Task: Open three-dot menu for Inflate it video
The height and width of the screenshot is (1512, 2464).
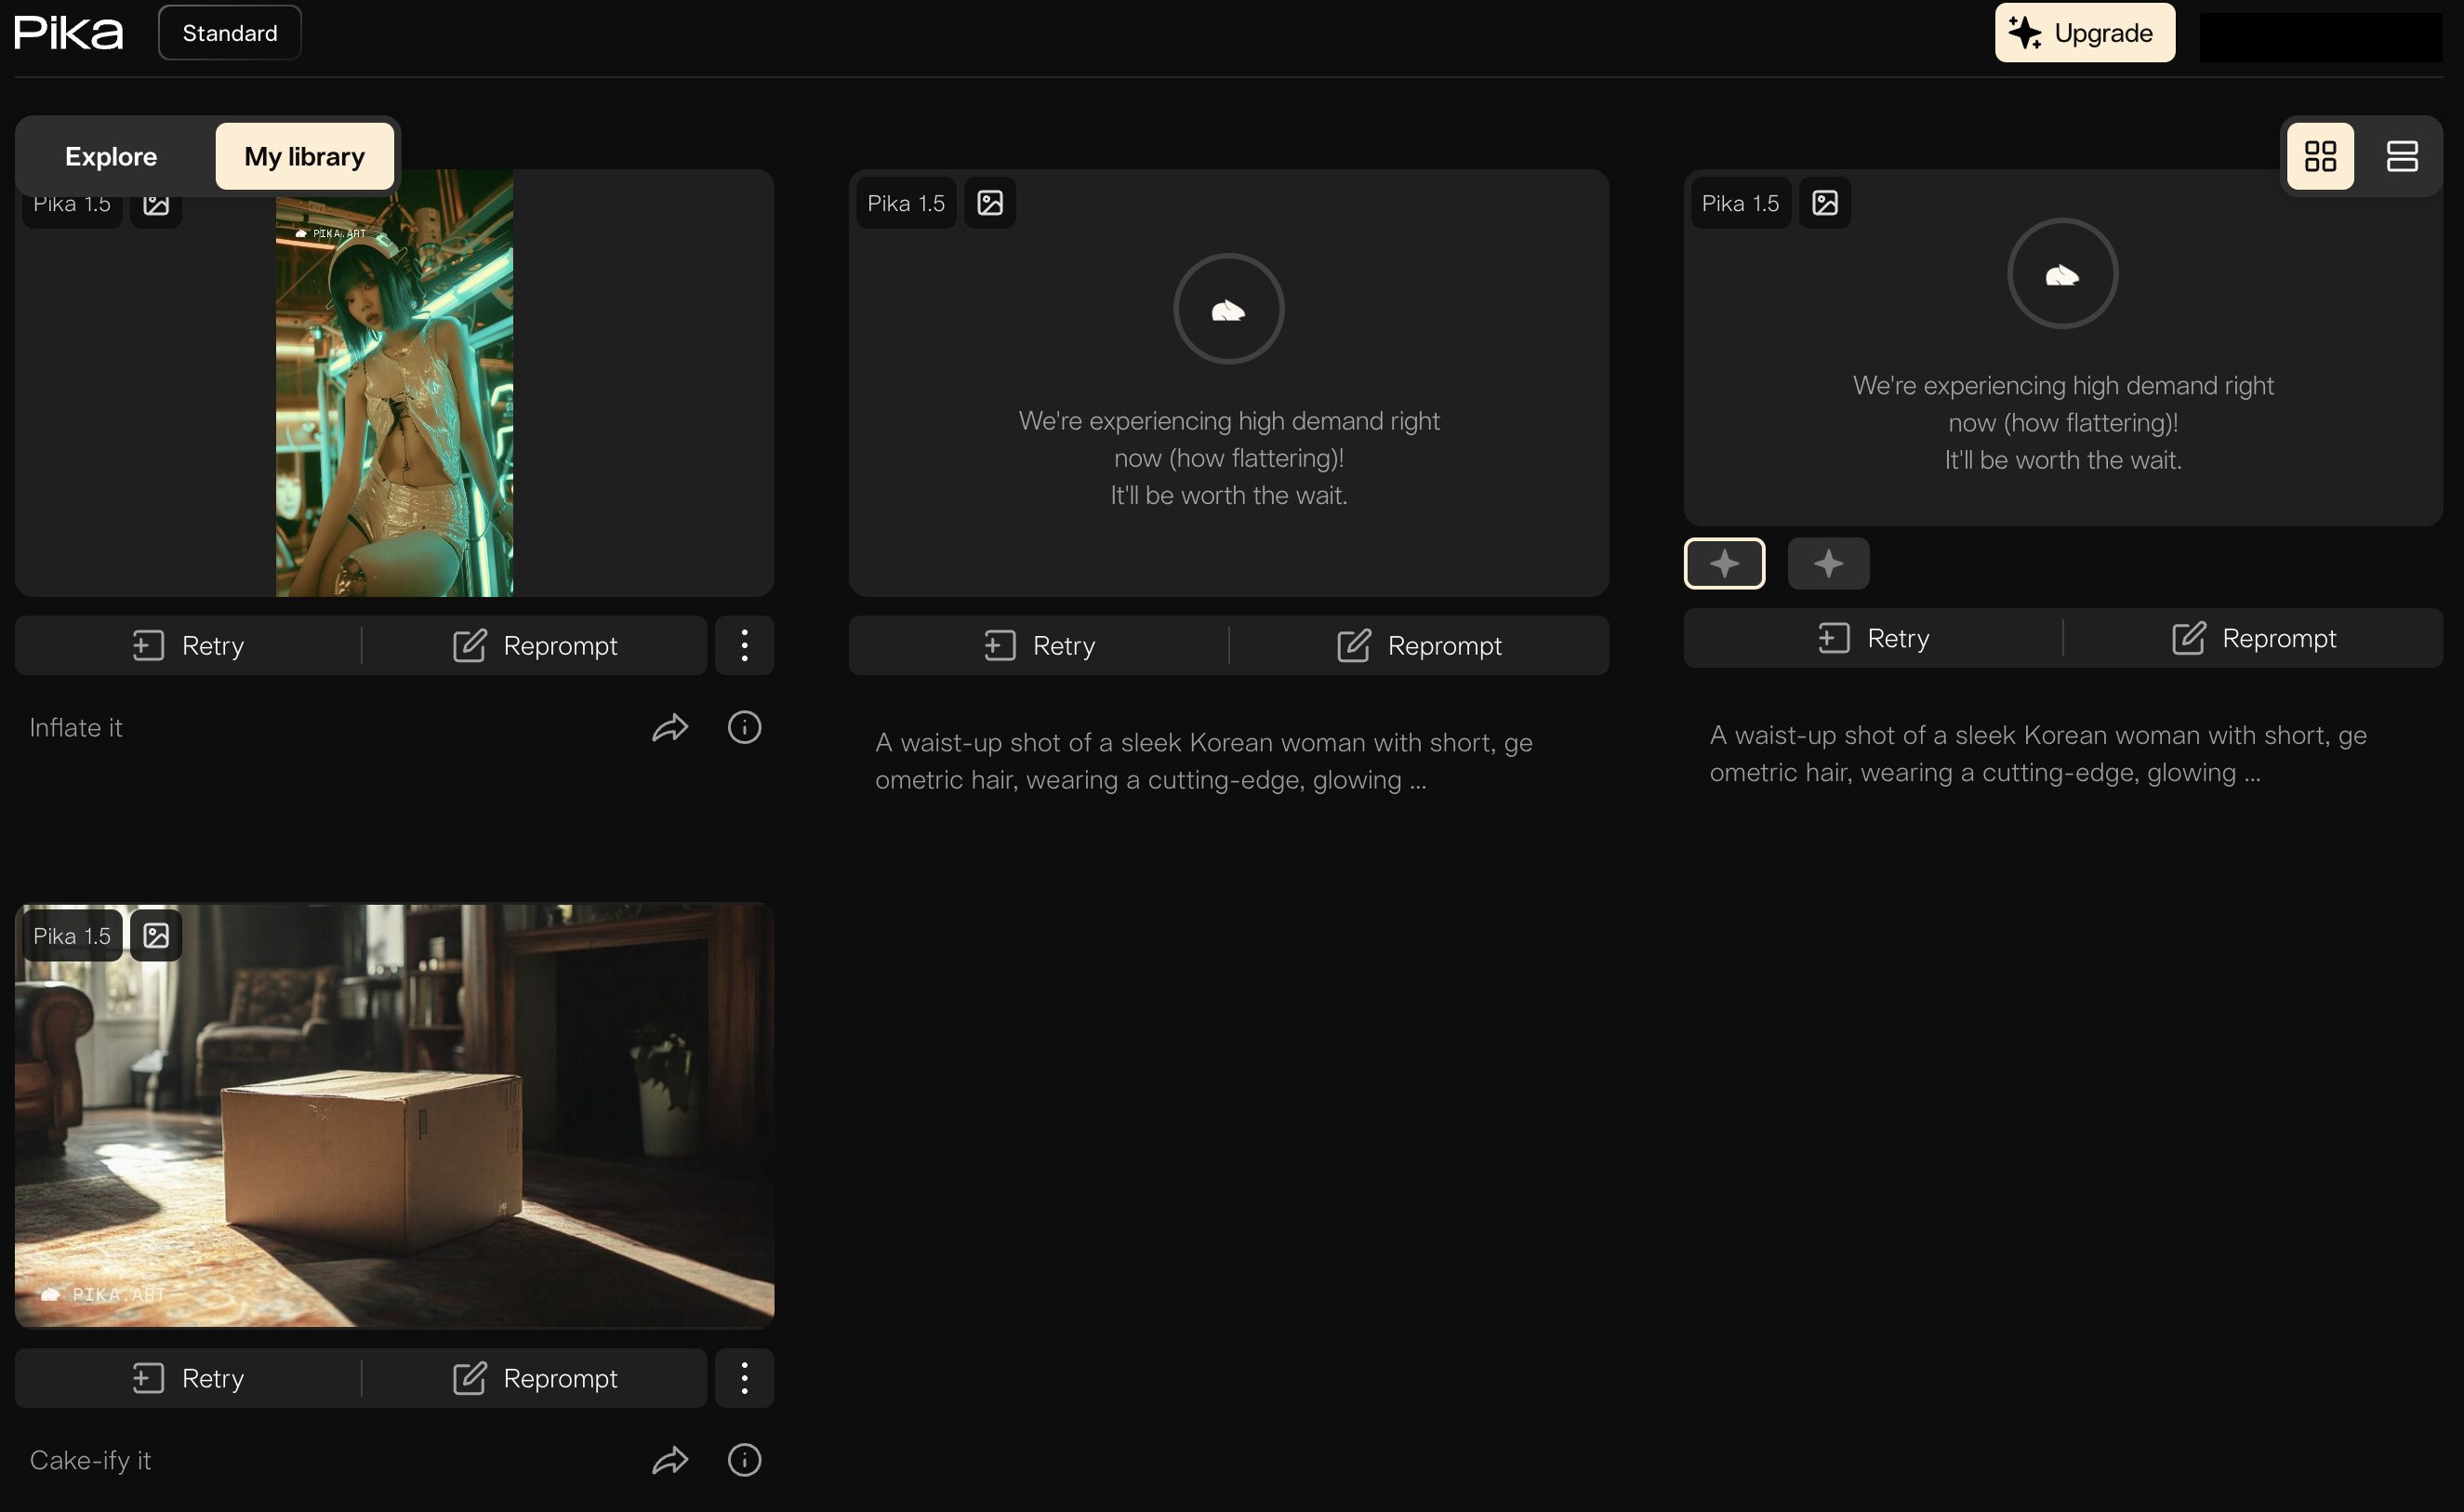Action: pyautogui.click(x=744, y=646)
